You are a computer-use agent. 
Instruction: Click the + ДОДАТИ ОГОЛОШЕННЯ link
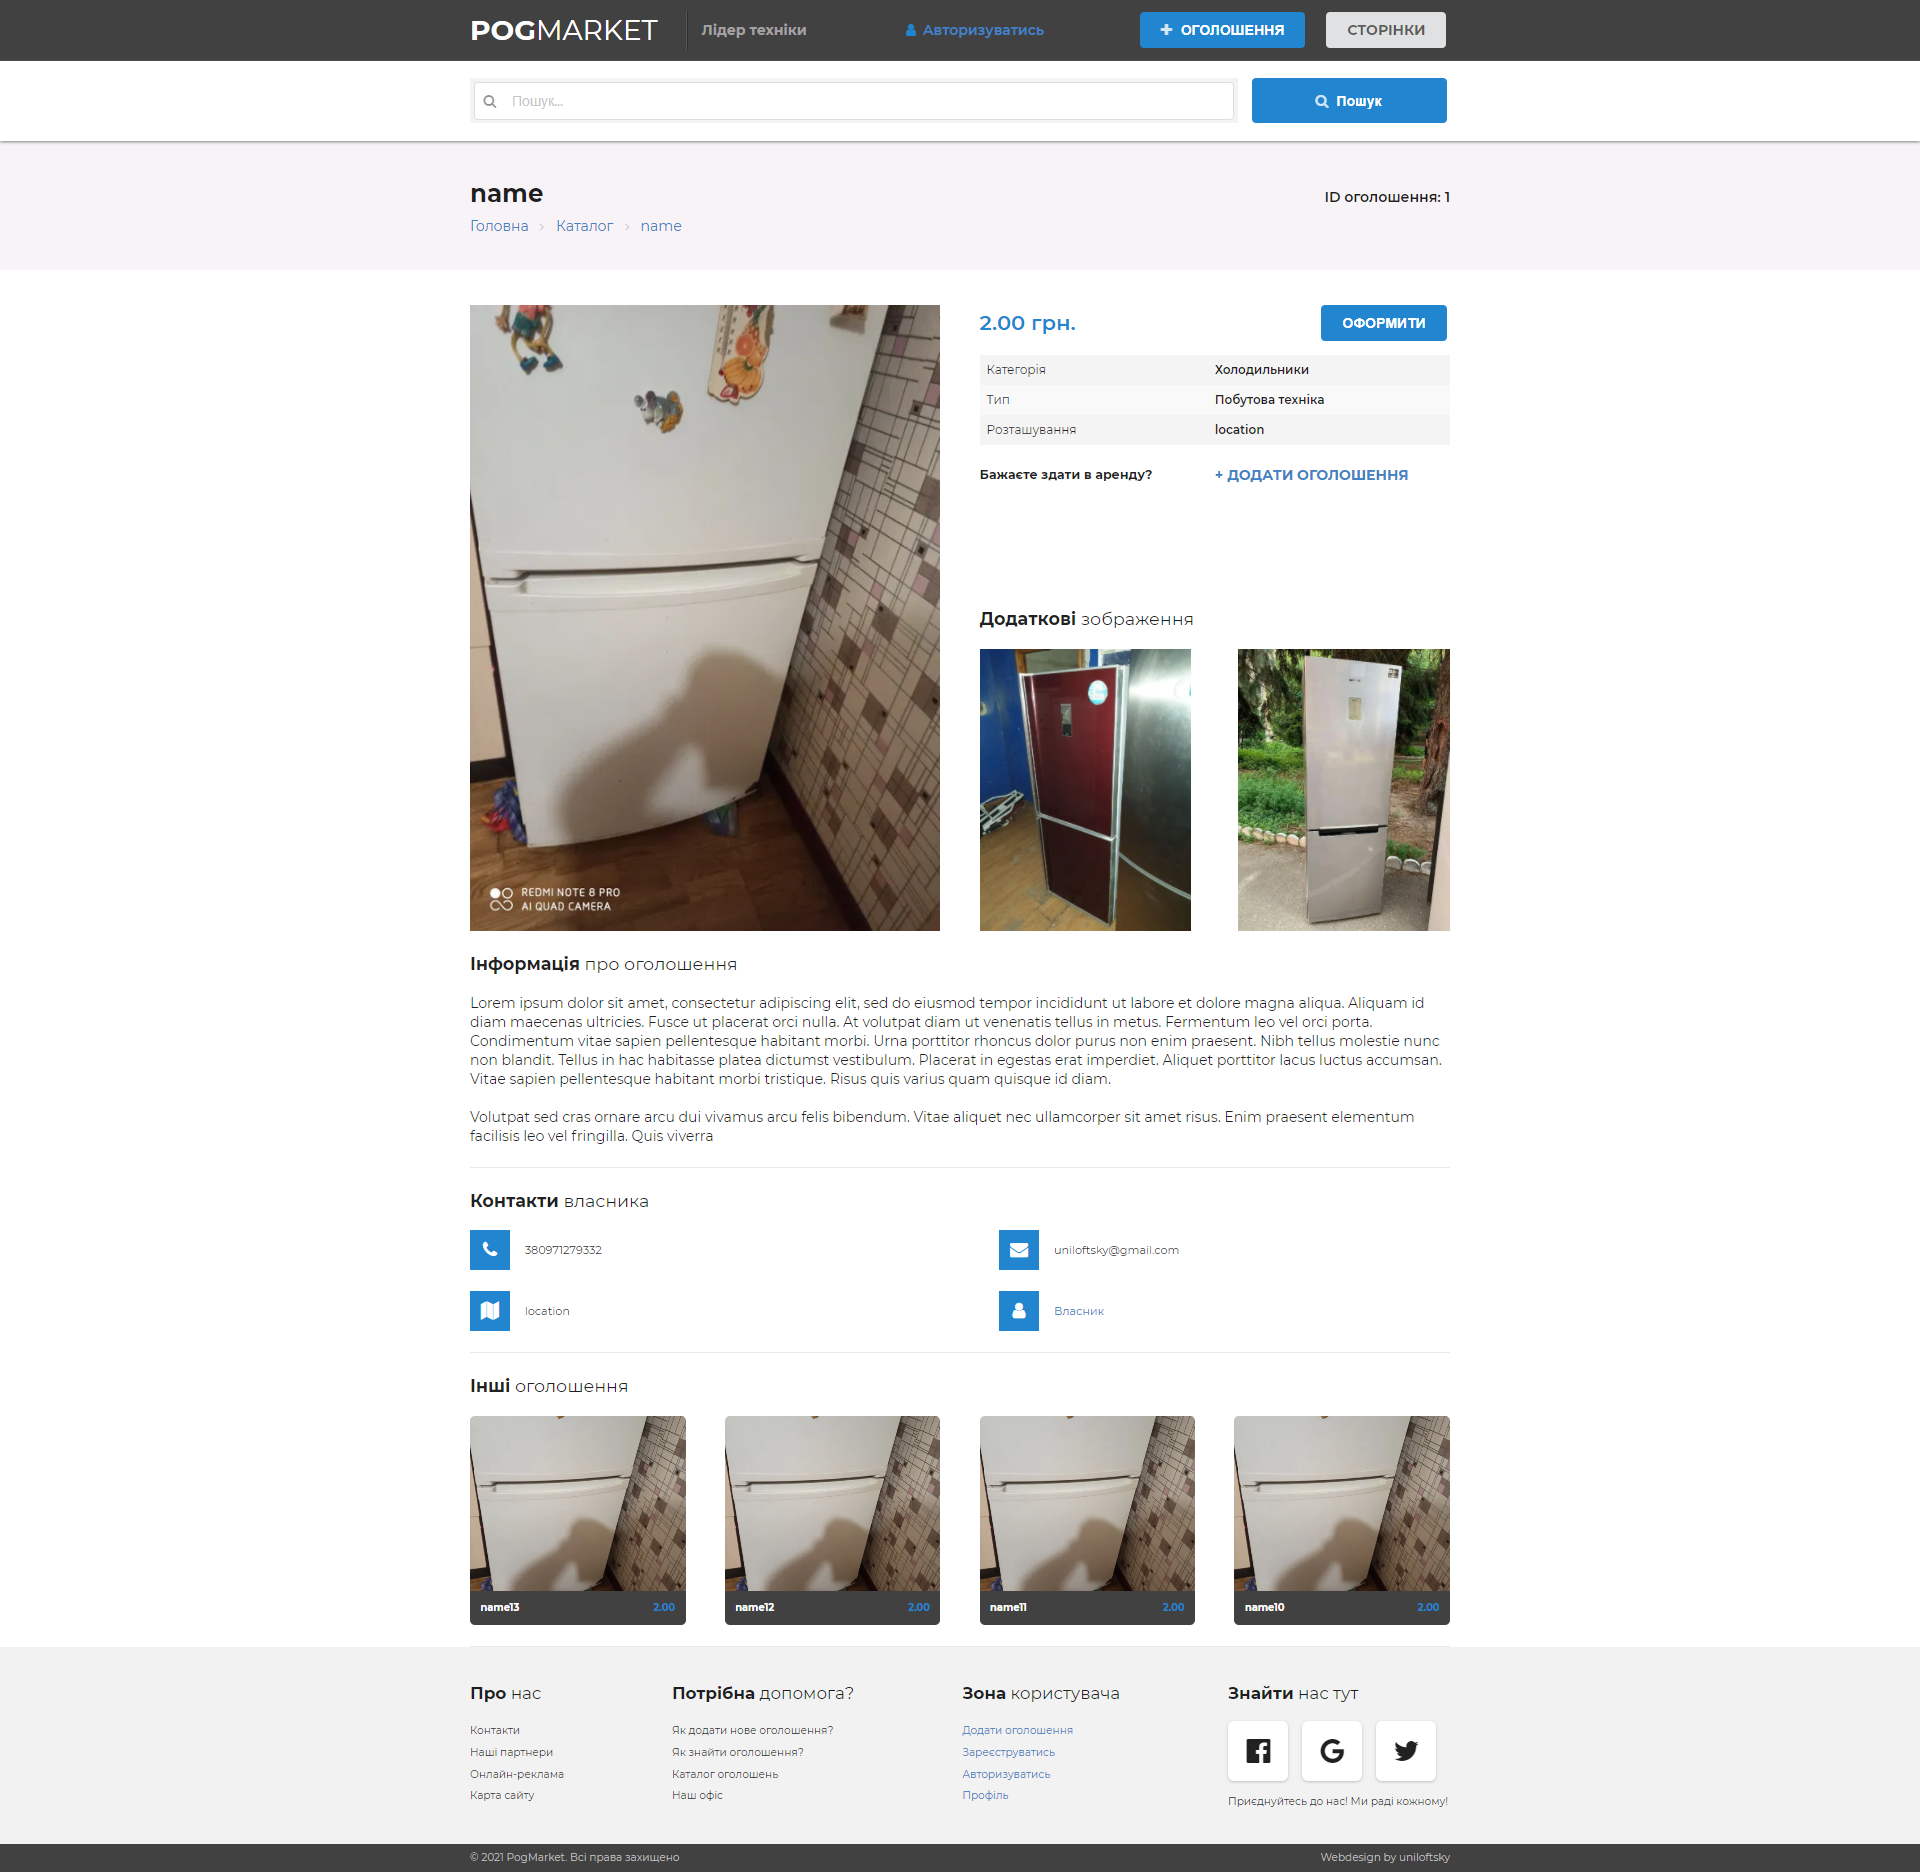pos(1311,475)
